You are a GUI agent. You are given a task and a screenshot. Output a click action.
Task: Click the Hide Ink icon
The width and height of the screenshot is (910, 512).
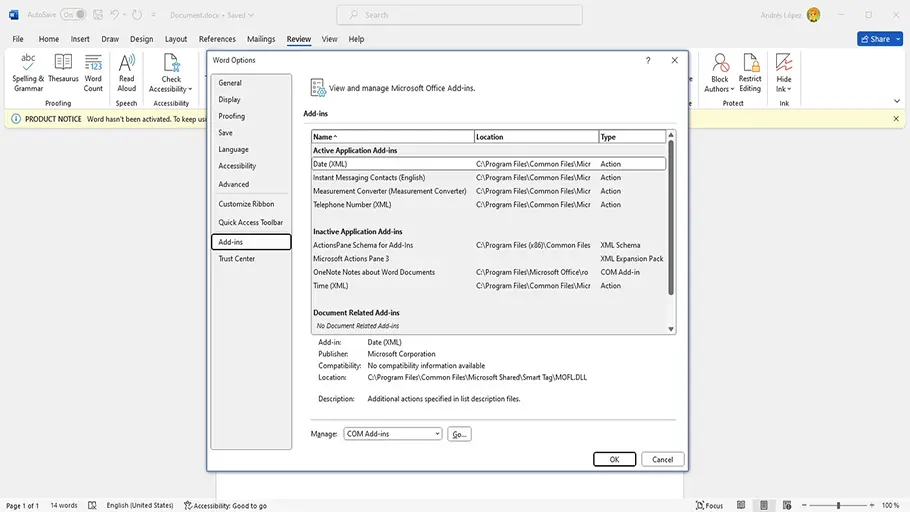tap(784, 68)
